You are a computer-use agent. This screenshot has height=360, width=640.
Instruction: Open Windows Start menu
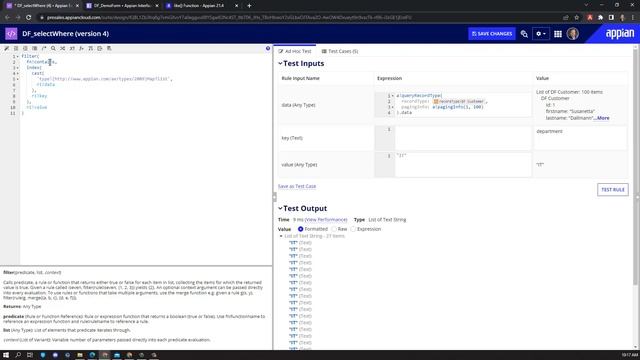click(x=6, y=355)
